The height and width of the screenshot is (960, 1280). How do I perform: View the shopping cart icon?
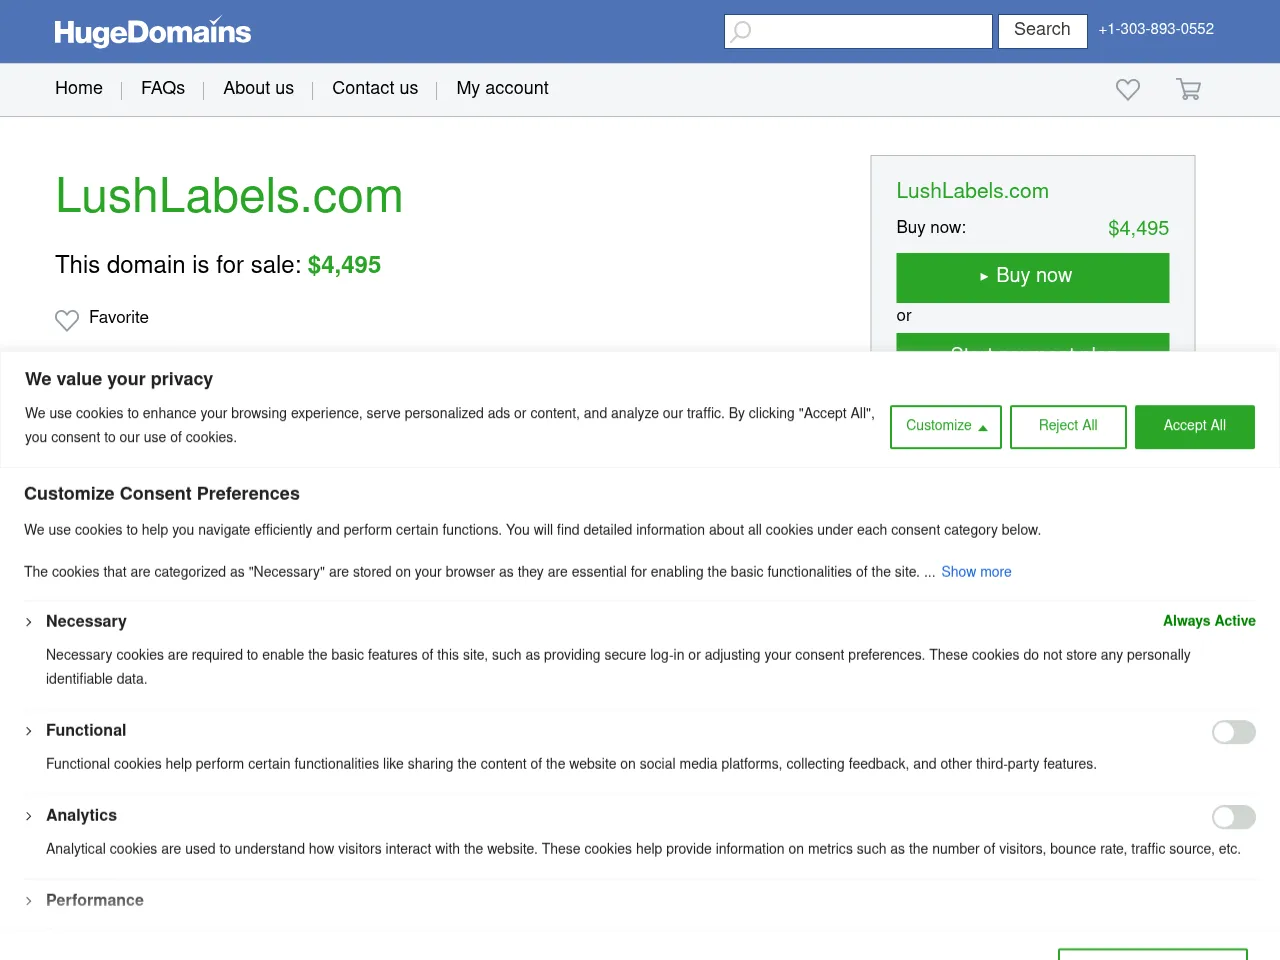tap(1188, 89)
